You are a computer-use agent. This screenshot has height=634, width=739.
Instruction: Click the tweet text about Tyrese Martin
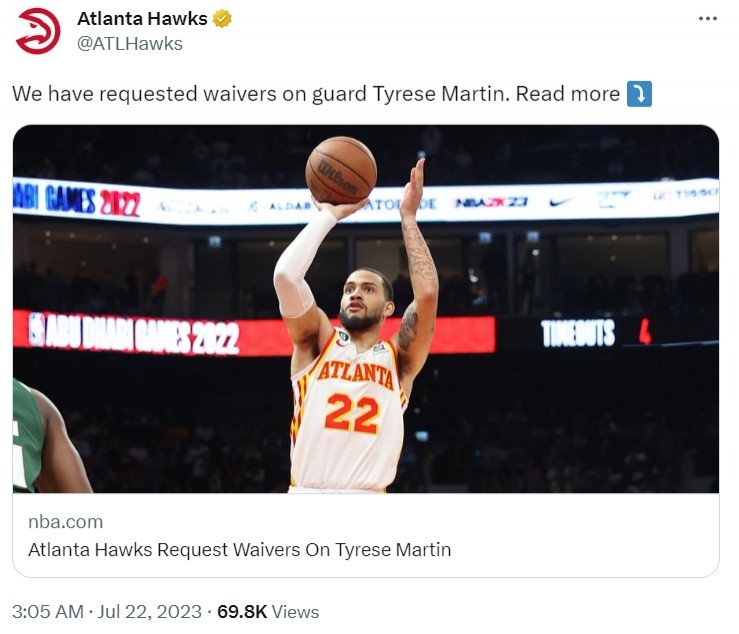[x=316, y=94]
